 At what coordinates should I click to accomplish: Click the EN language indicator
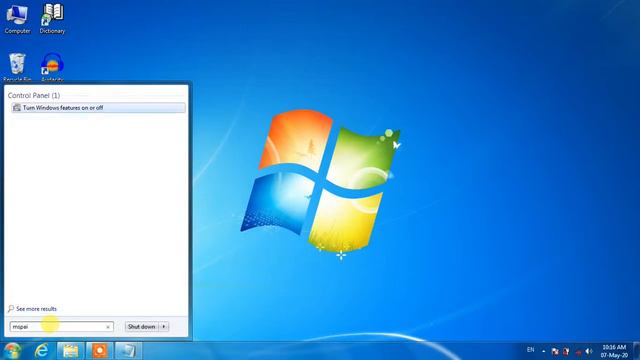pos(530,350)
